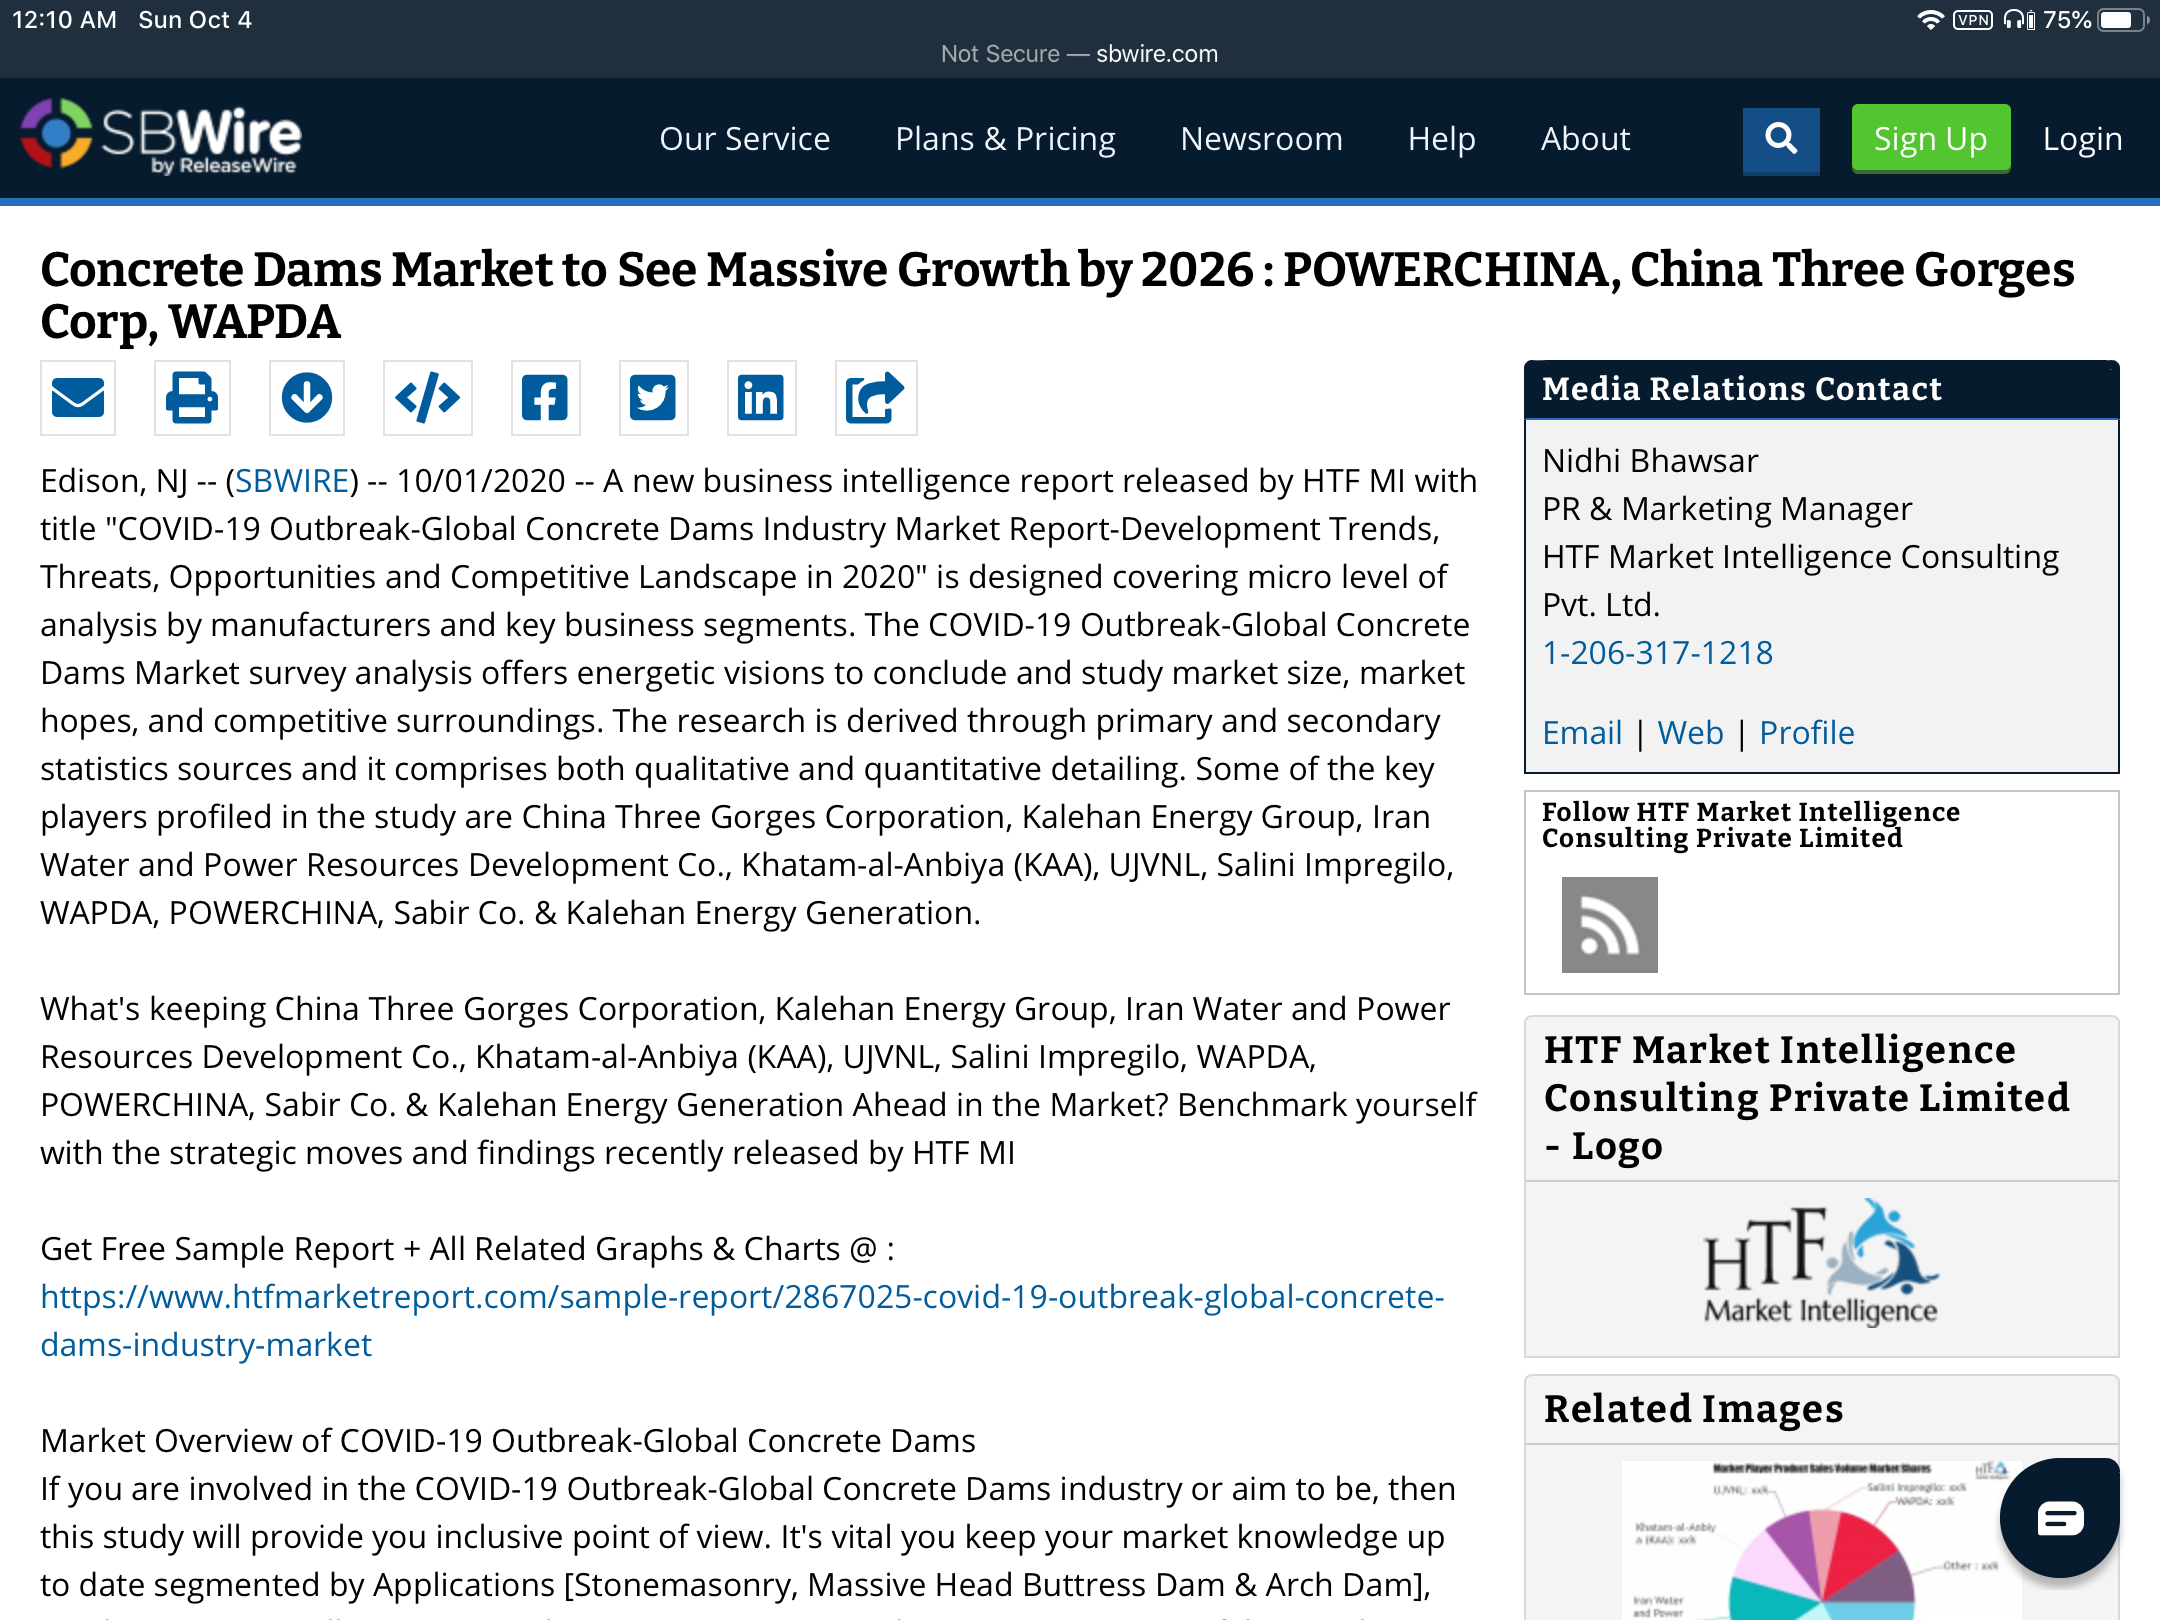This screenshot has width=2160, height=1620.
Task: Click Follow HTF Market Intelligence heading
Action: 1750,825
